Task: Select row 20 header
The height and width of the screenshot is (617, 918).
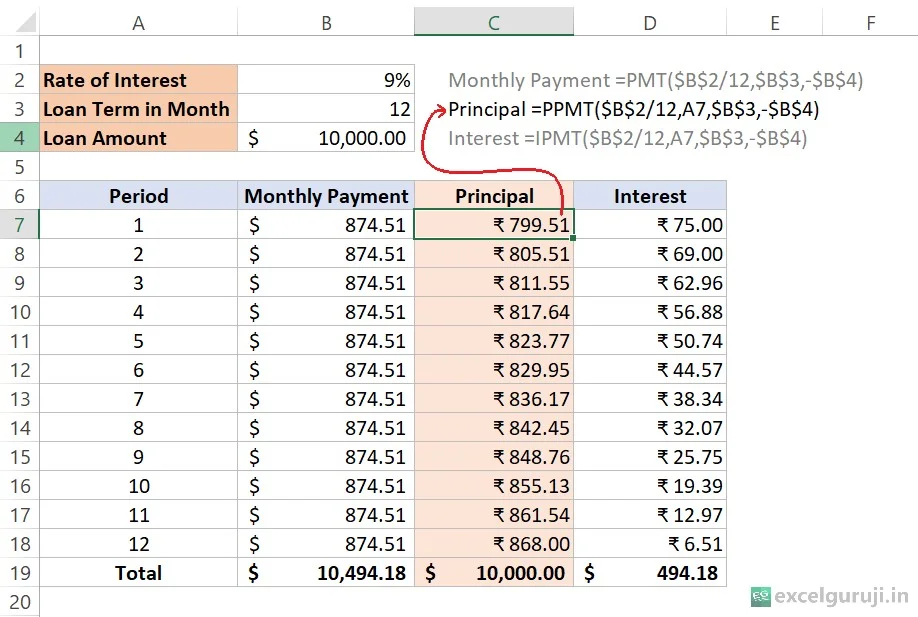Action: (x=19, y=602)
